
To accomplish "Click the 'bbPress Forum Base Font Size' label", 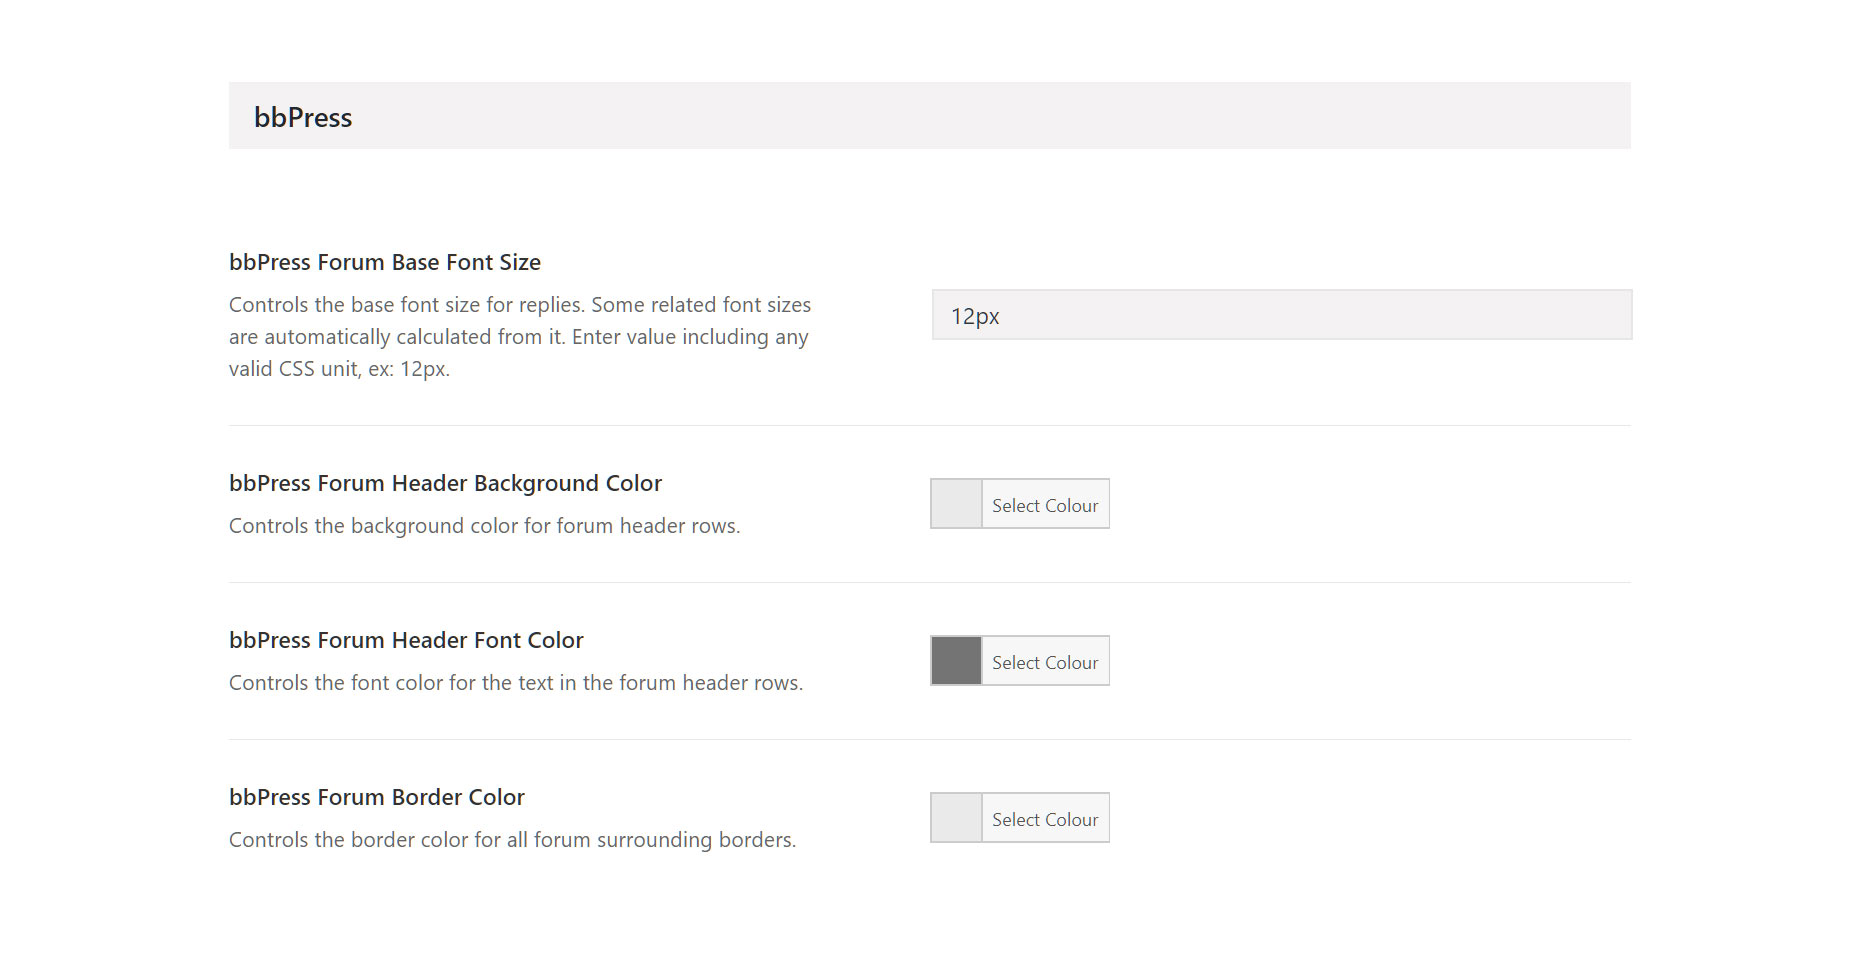I will 385,262.
